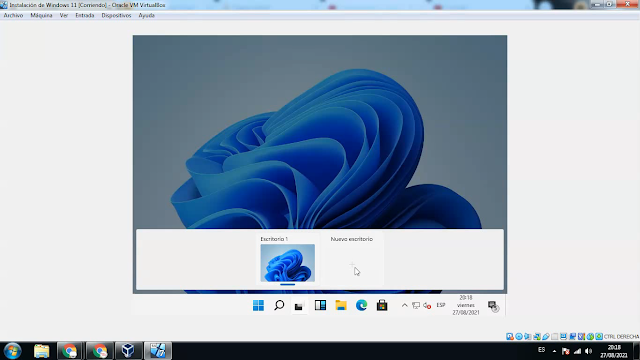Open host Action Center flag icon
Viewport: 640px width, 360px height.
pos(565,351)
